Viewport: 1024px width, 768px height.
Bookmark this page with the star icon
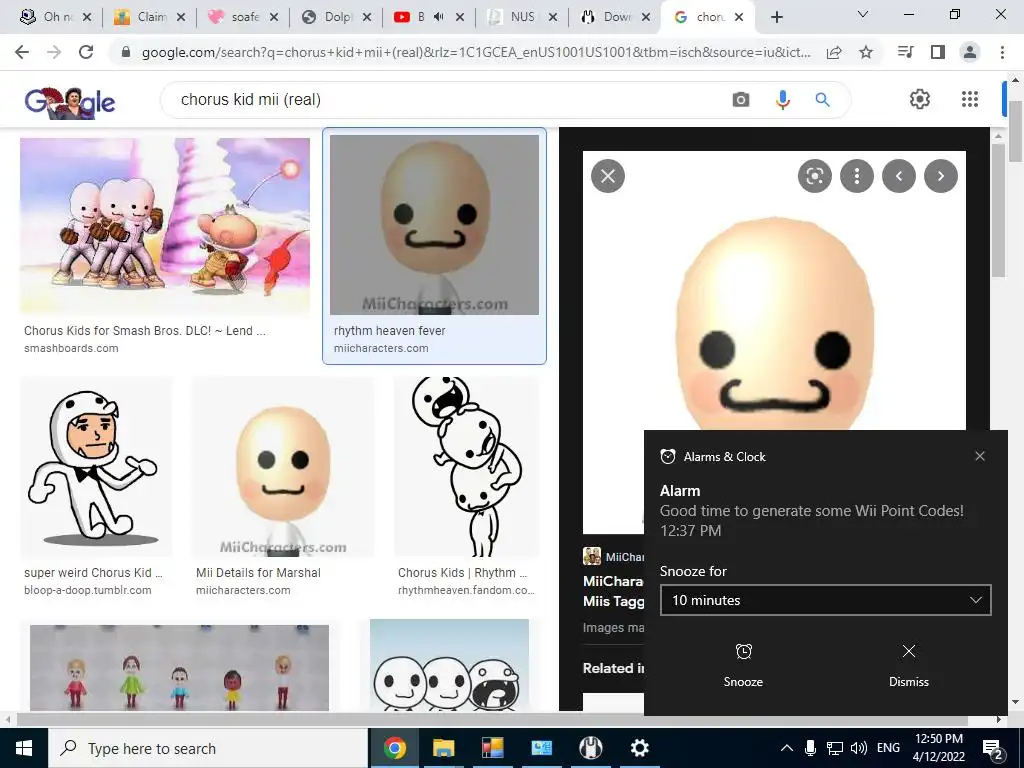click(x=866, y=52)
